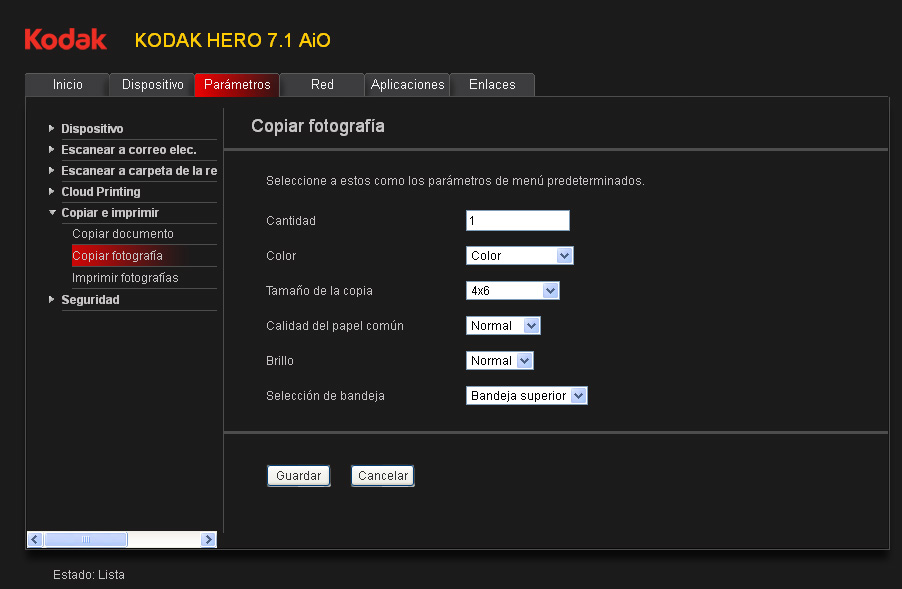The width and height of the screenshot is (902, 589).
Task: Click the 'Tamaño de la copia' label
Action: (319, 291)
